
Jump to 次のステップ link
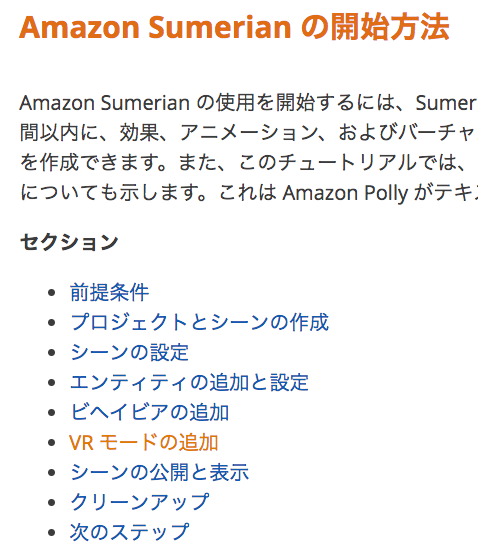click(129, 532)
